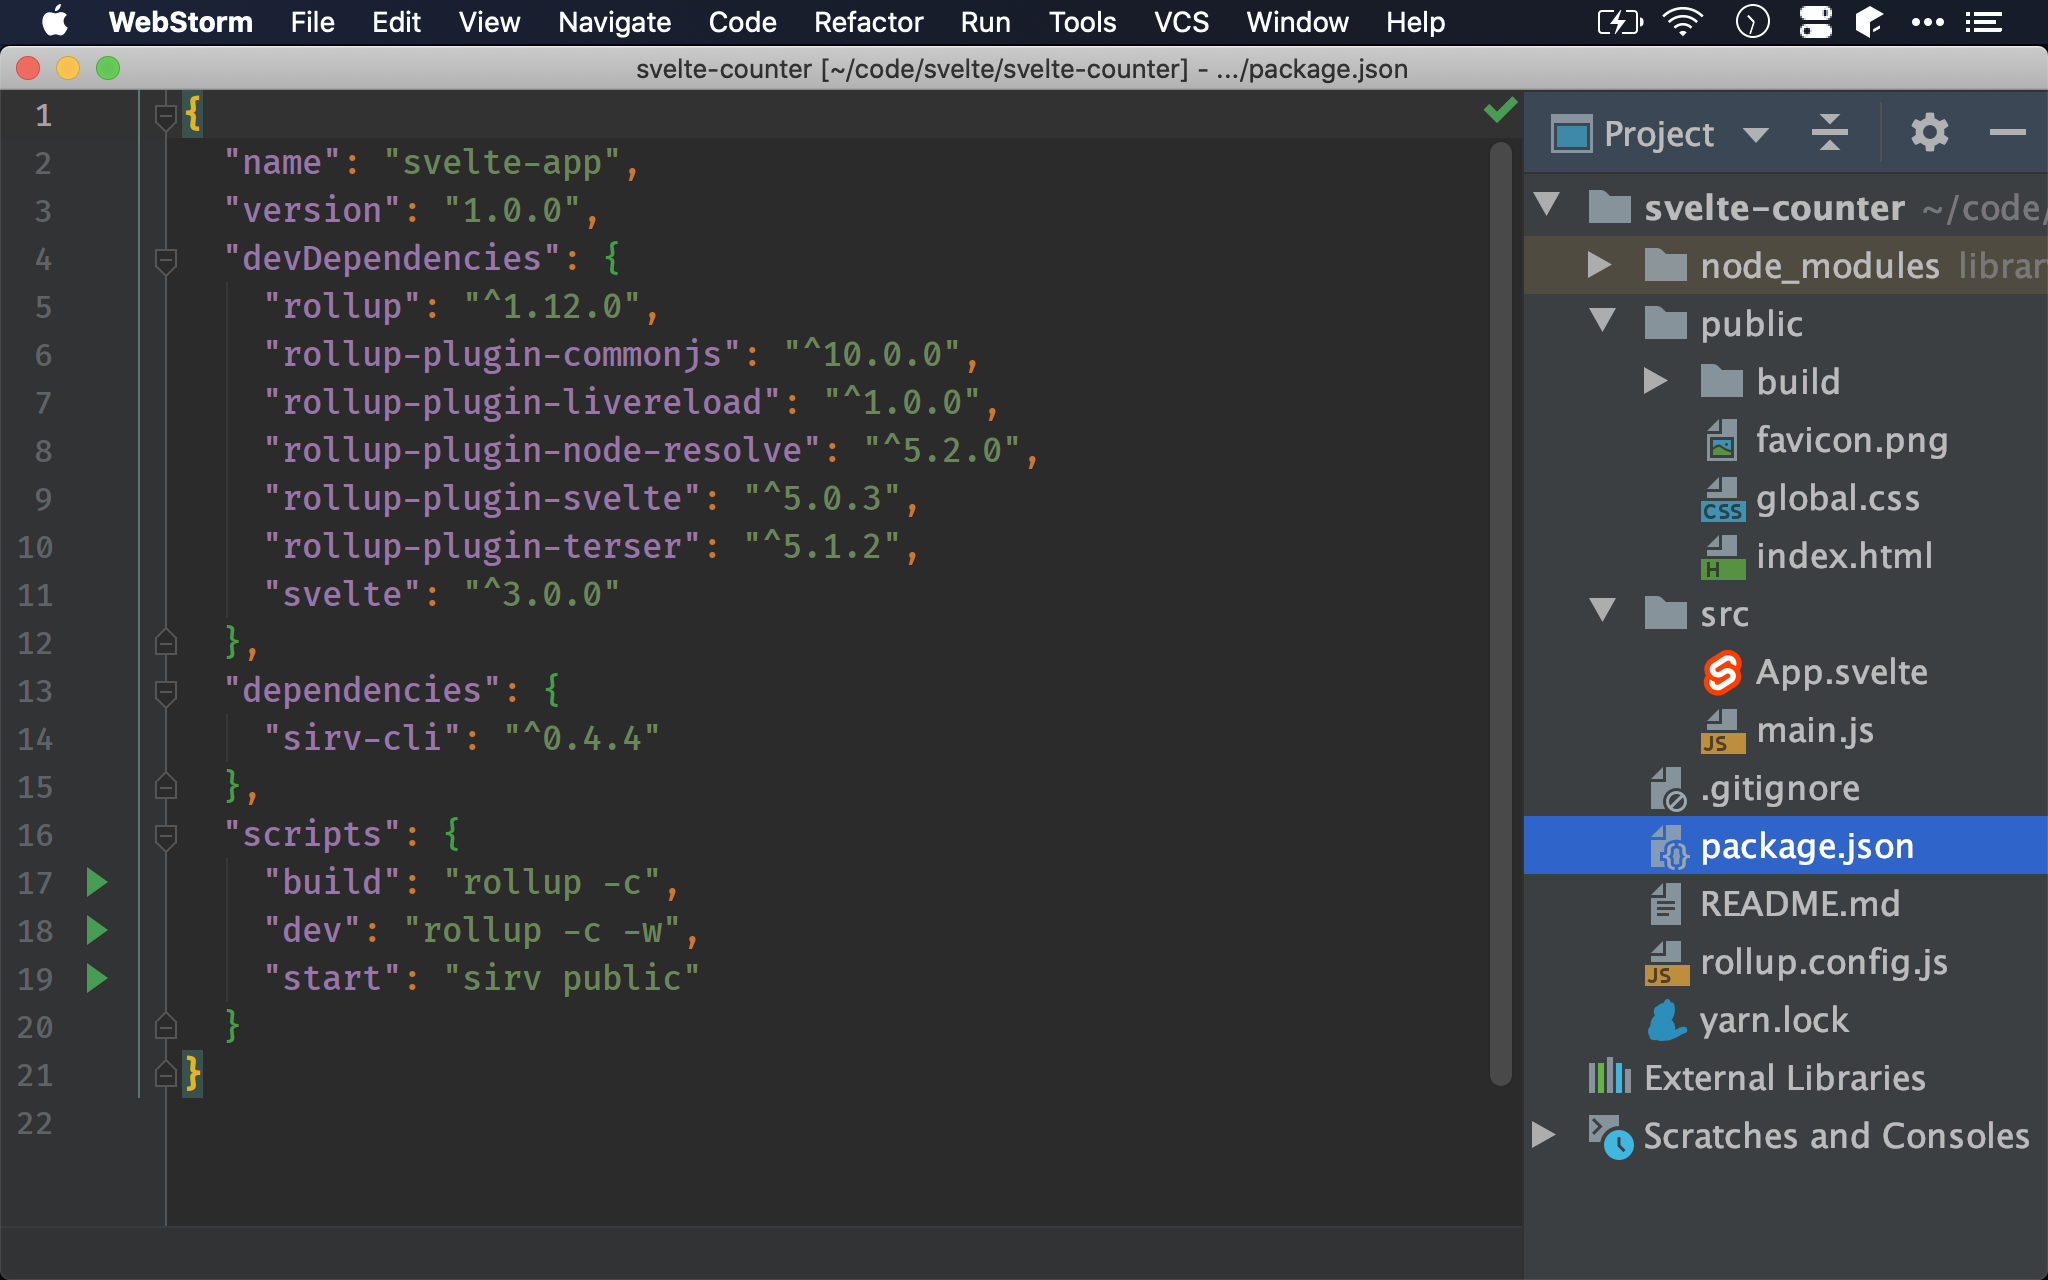The height and width of the screenshot is (1280, 2048).
Task: Open the Run menu
Action: pyautogui.click(x=985, y=22)
